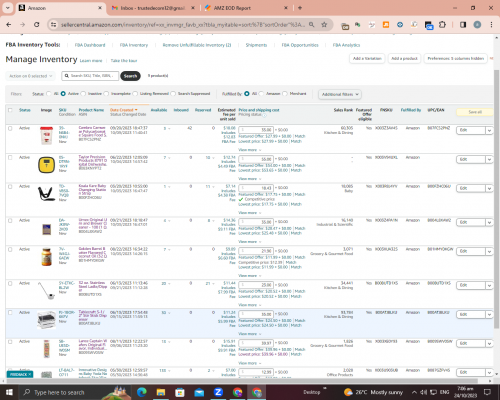Choose the Incomplete status radio filter
This screenshot has width=500, height=400.
click(x=106, y=94)
